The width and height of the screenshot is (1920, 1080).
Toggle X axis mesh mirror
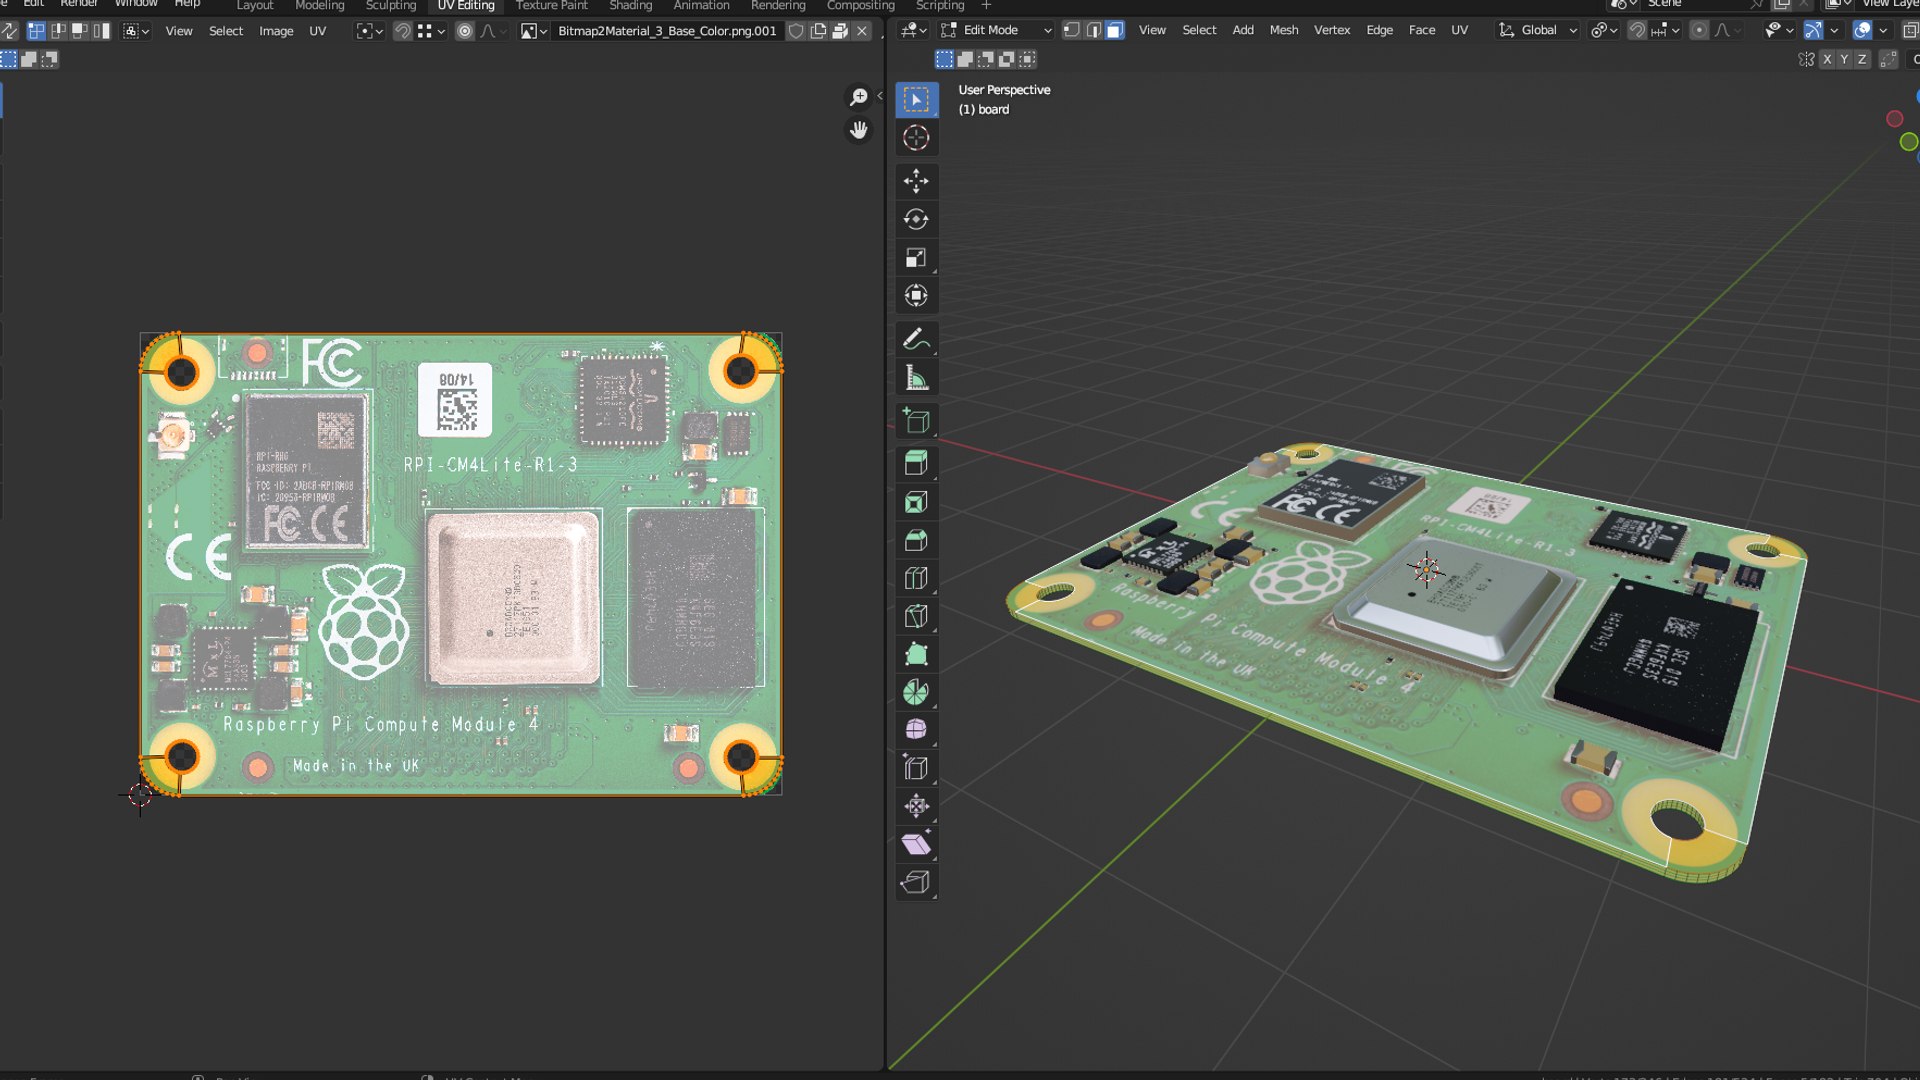(x=1827, y=59)
